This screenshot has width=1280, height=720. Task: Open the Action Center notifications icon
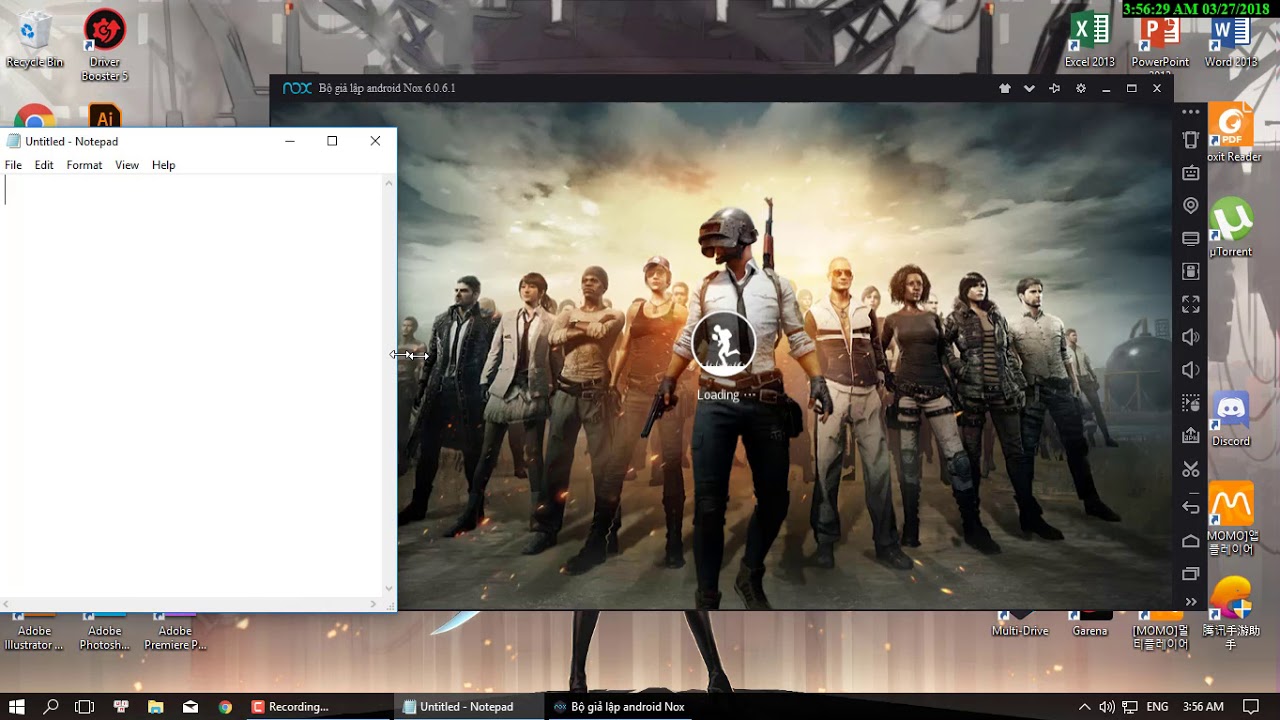click(x=1250, y=707)
